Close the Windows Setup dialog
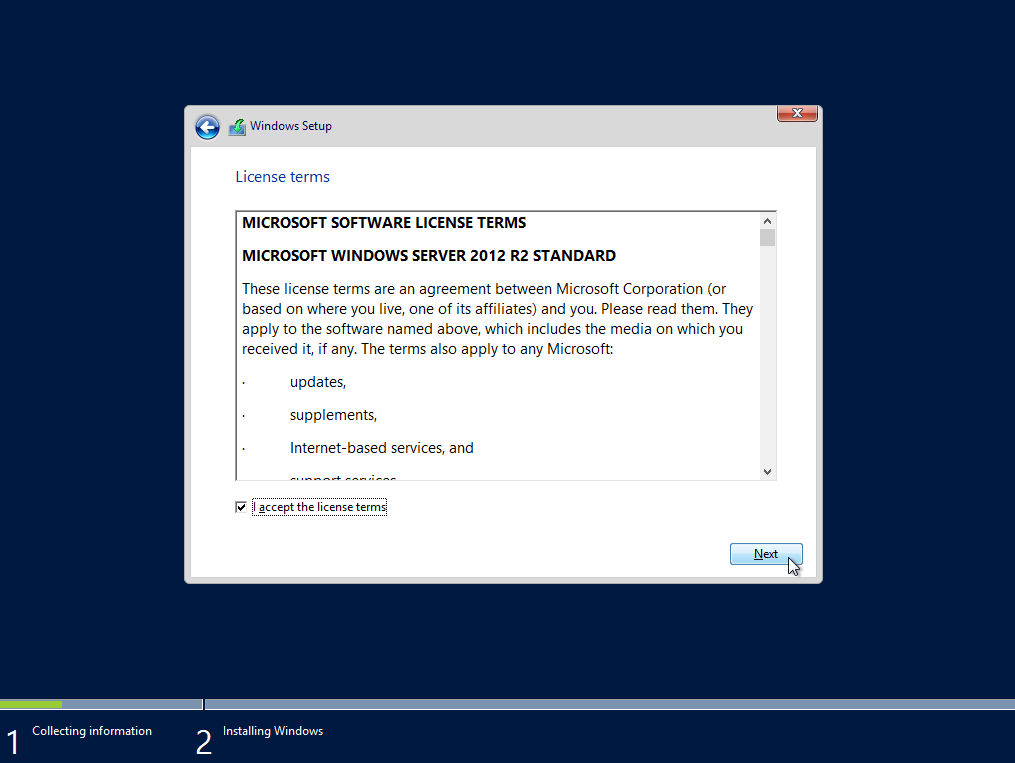1015x763 pixels. pyautogui.click(x=797, y=113)
